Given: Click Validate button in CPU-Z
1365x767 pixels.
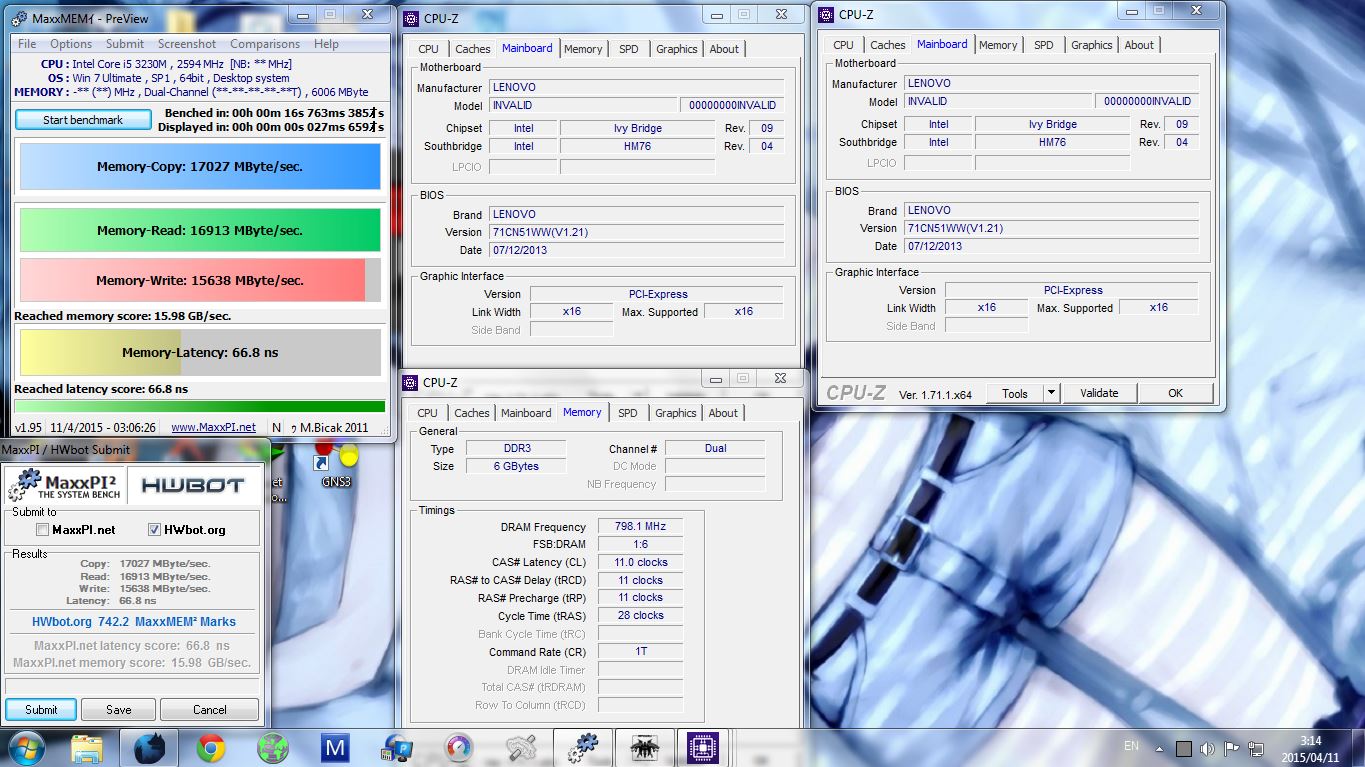Looking at the screenshot, I should [x=1099, y=393].
